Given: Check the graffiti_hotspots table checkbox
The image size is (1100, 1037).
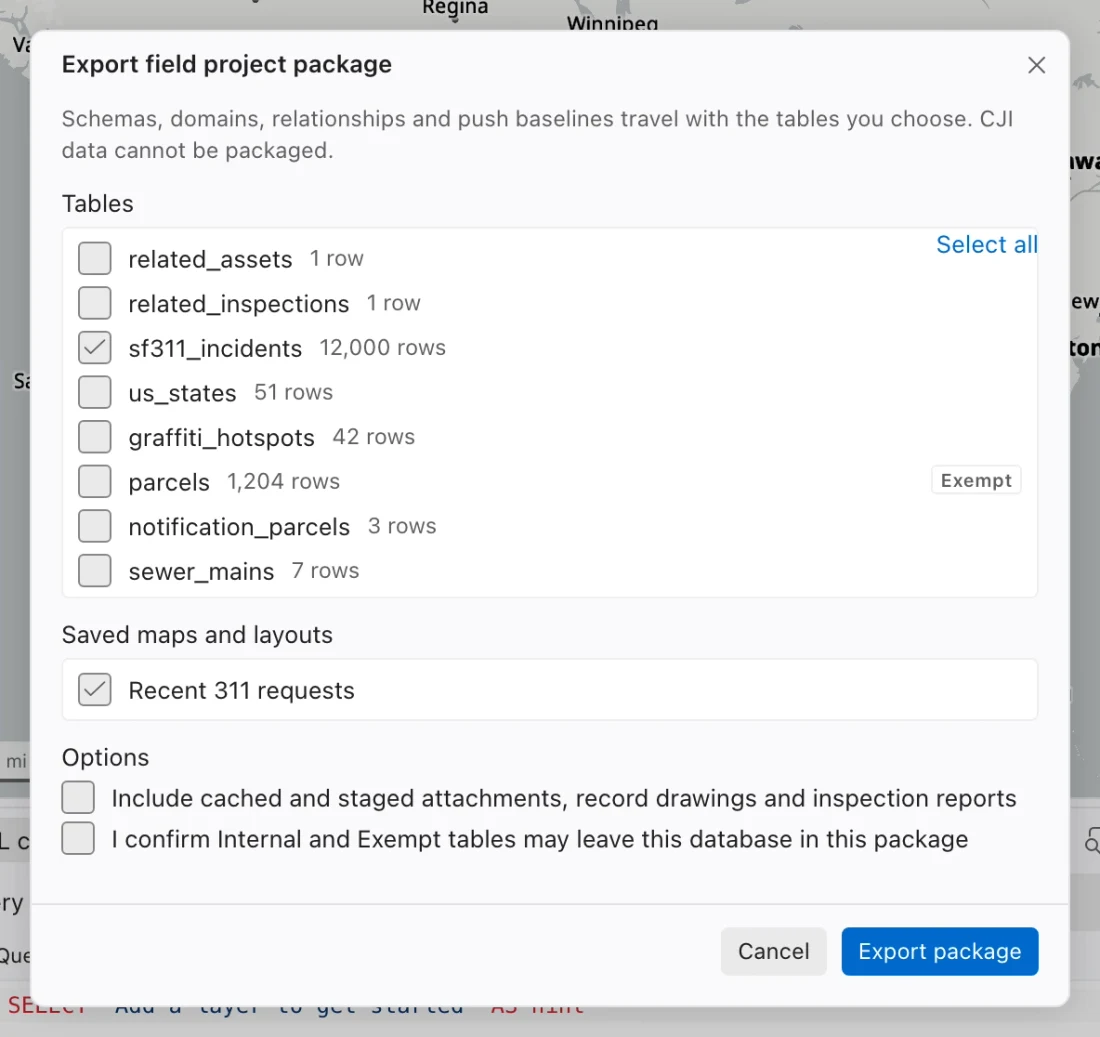Looking at the screenshot, I should (95, 437).
